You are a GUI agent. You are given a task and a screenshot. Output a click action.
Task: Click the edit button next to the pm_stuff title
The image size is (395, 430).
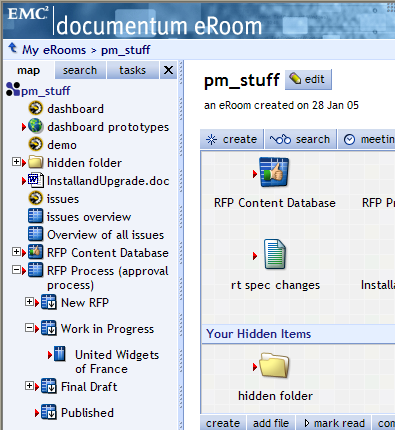pos(308,80)
